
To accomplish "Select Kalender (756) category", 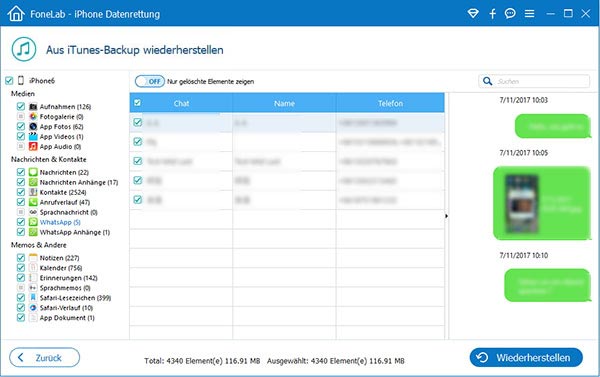I will [x=61, y=268].
